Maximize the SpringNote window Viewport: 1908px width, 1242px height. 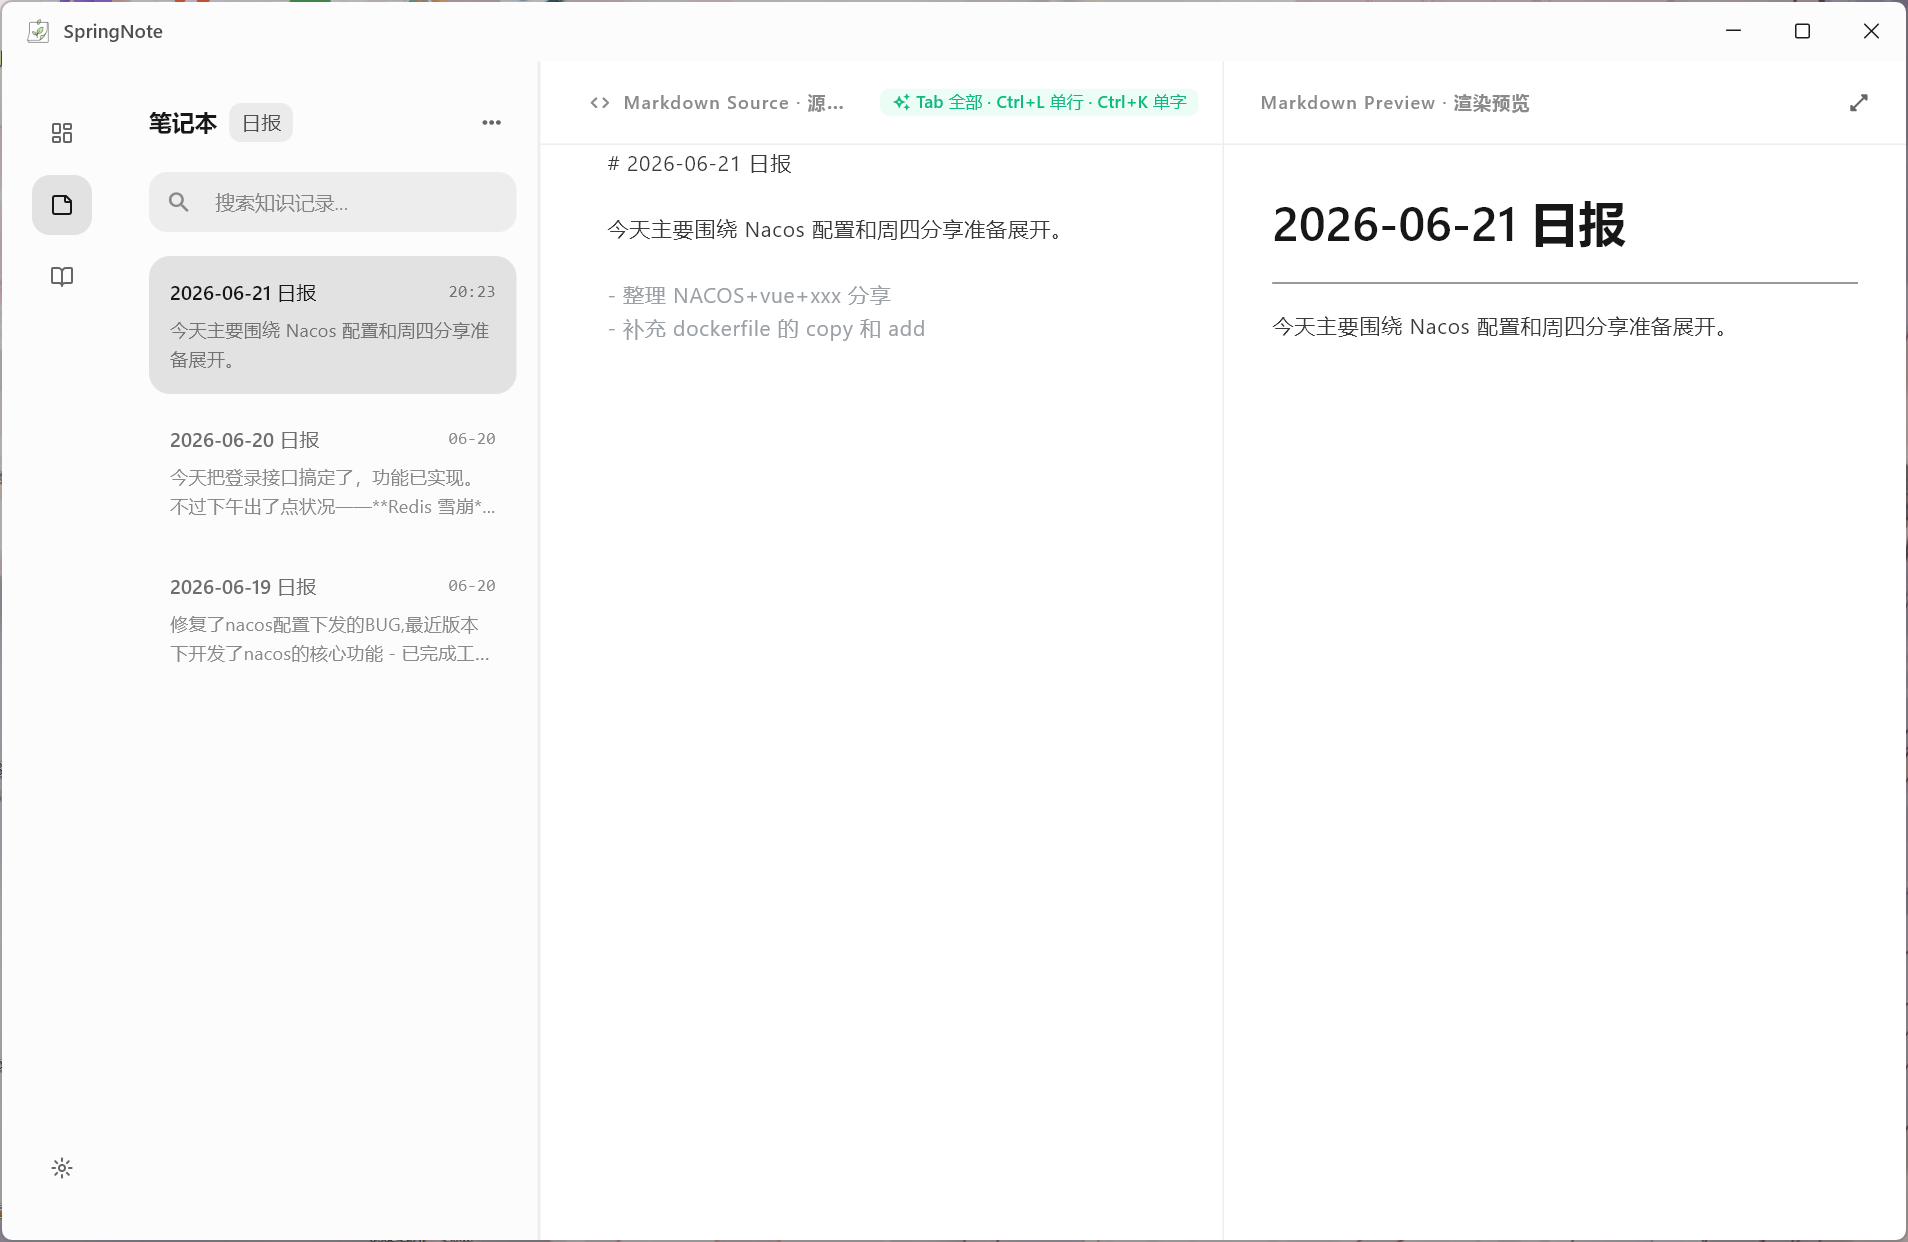tap(1802, 31)
